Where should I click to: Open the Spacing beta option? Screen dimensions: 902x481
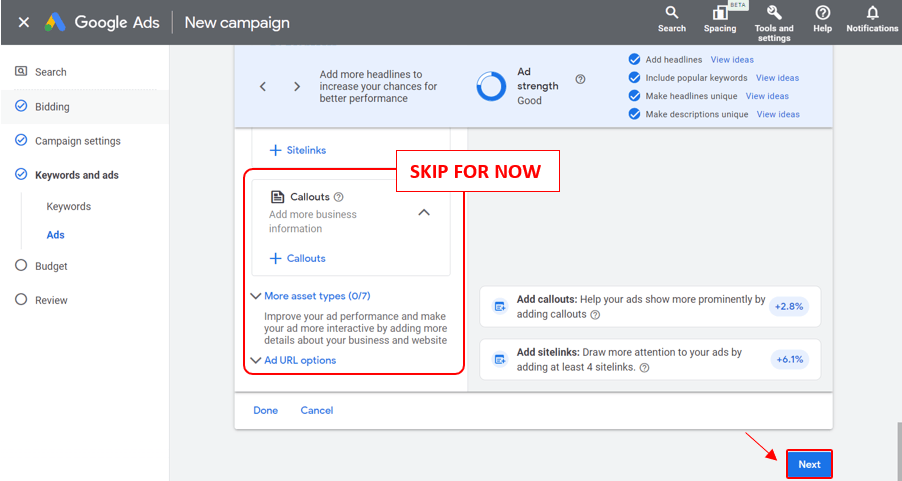[720, 19]
